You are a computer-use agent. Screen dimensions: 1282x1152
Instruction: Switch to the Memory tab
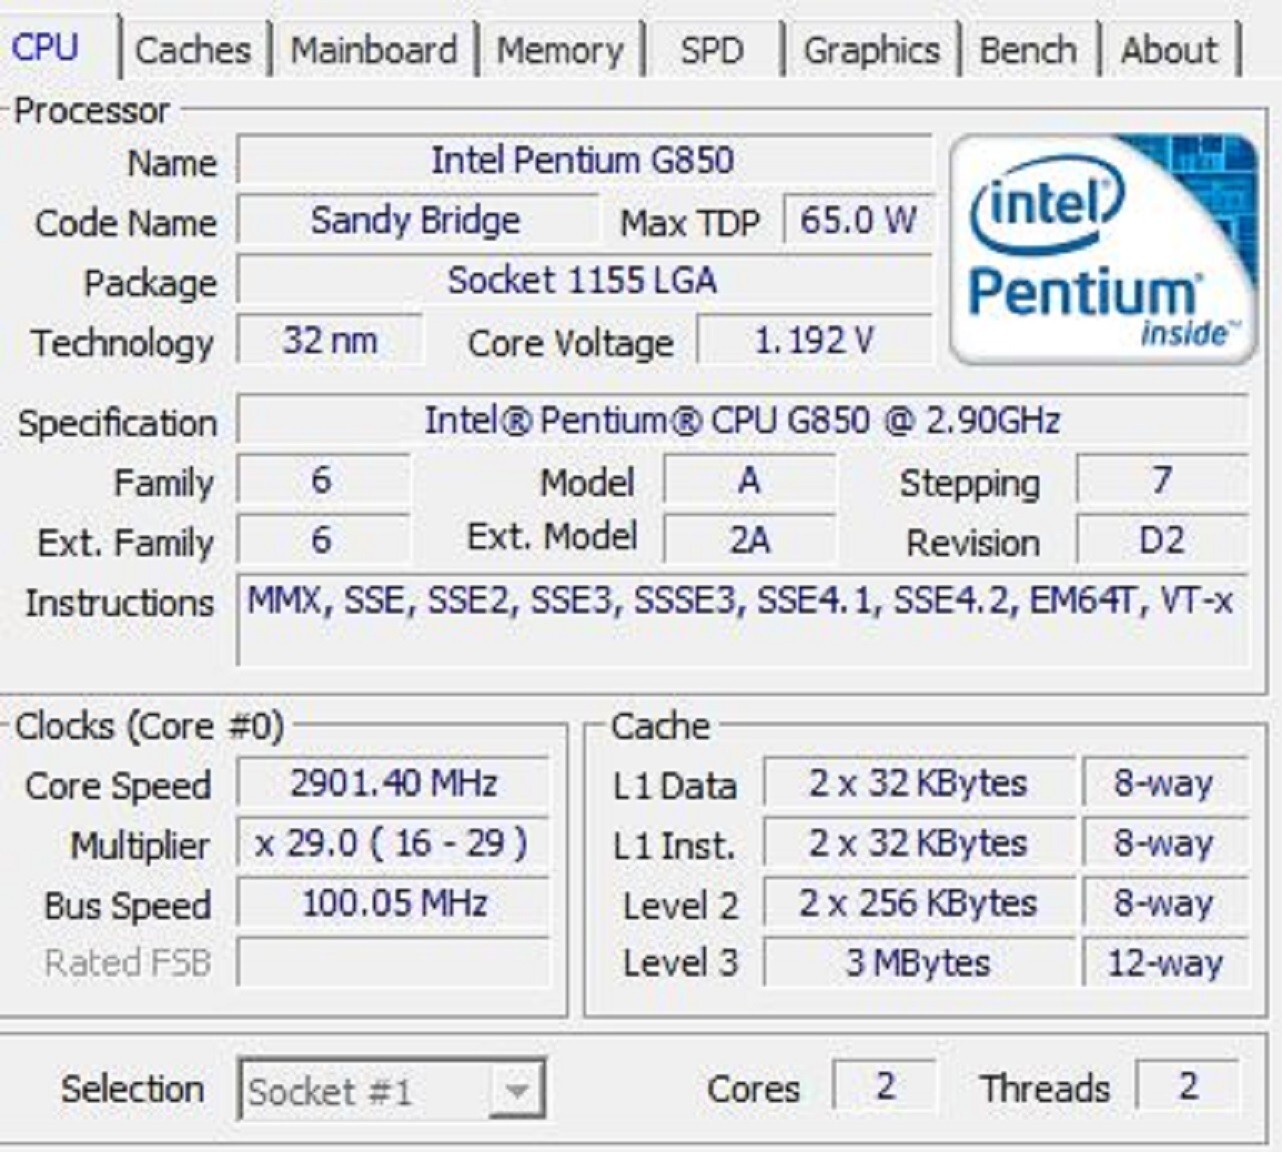pos(560,50)
